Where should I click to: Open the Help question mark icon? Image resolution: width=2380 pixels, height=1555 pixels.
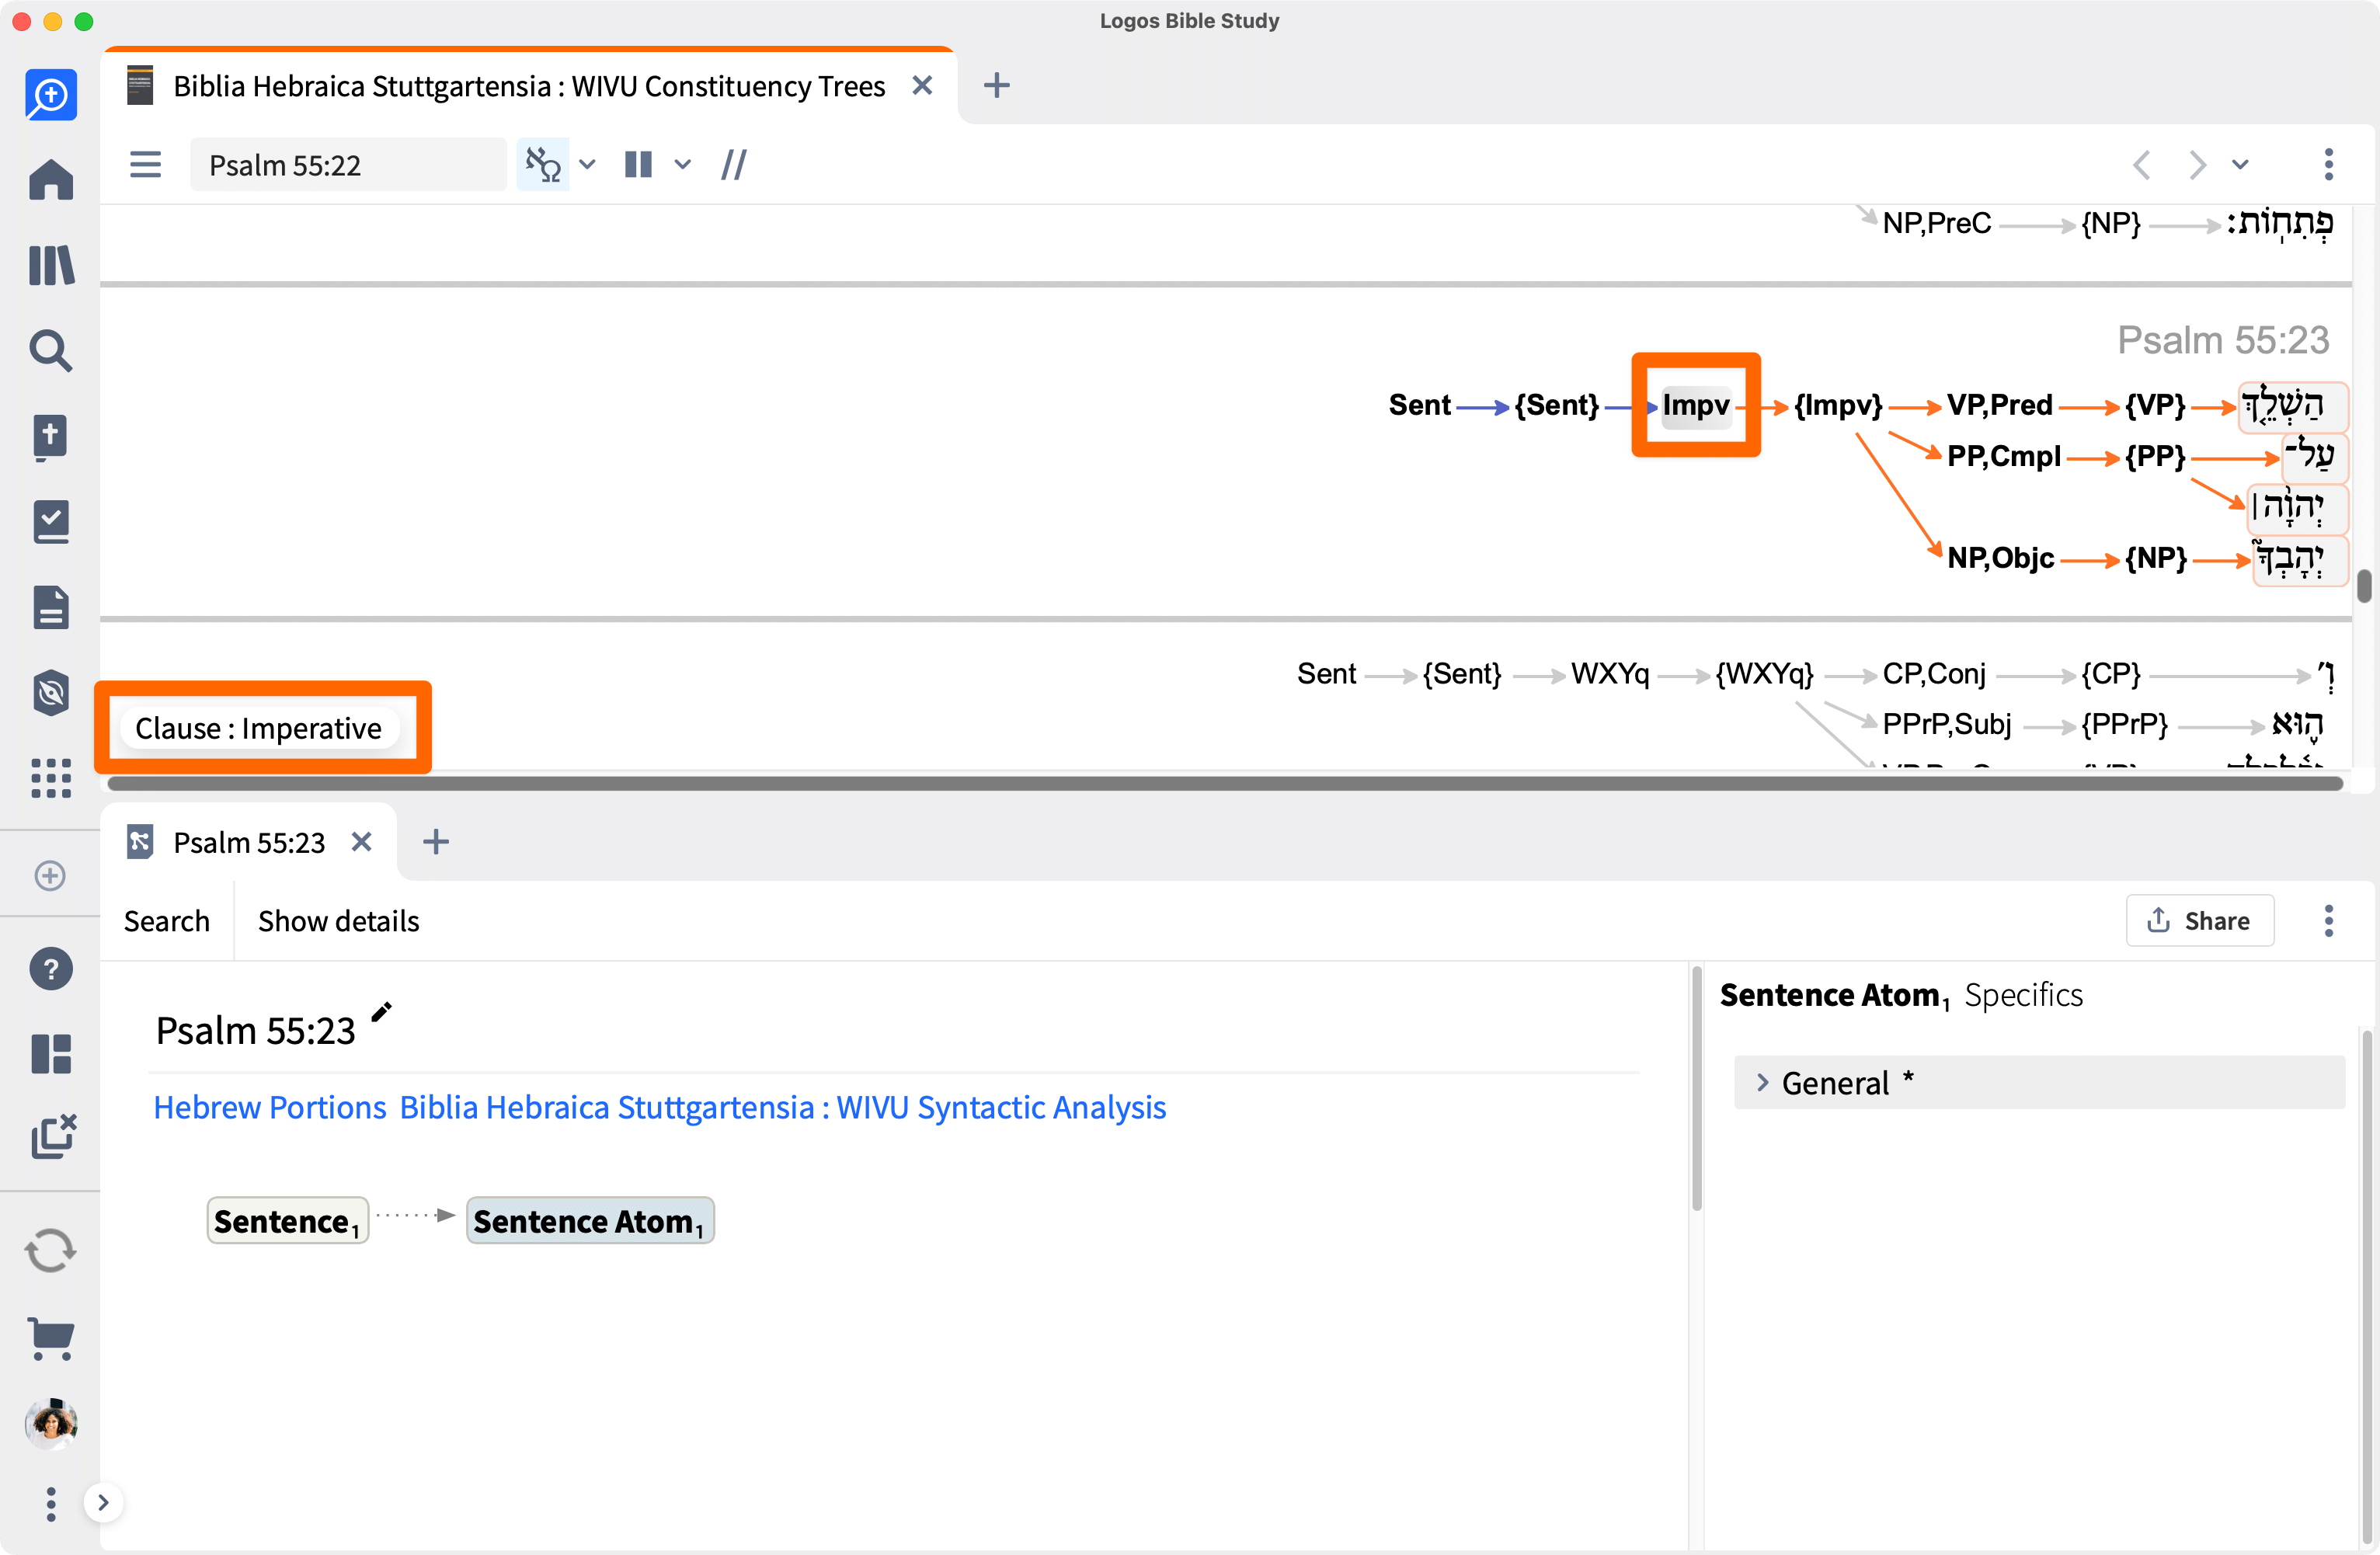pos(51,969)
